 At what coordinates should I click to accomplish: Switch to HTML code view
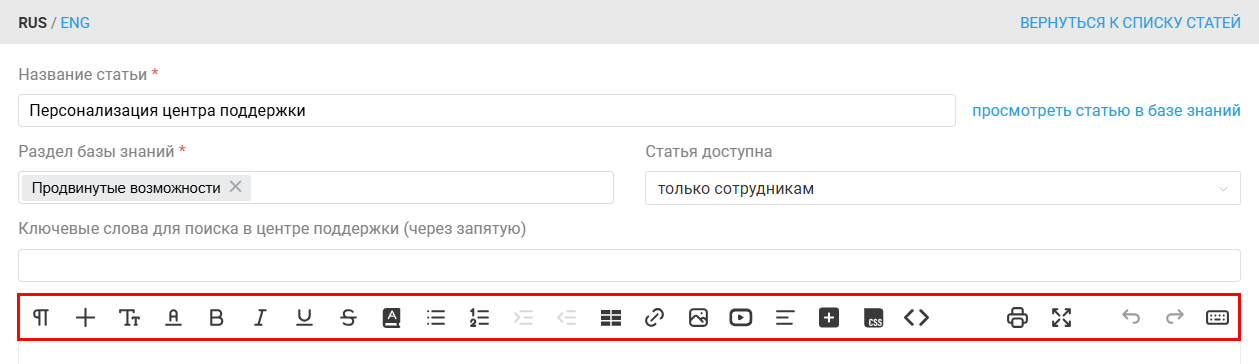click(x=917, y=318)
